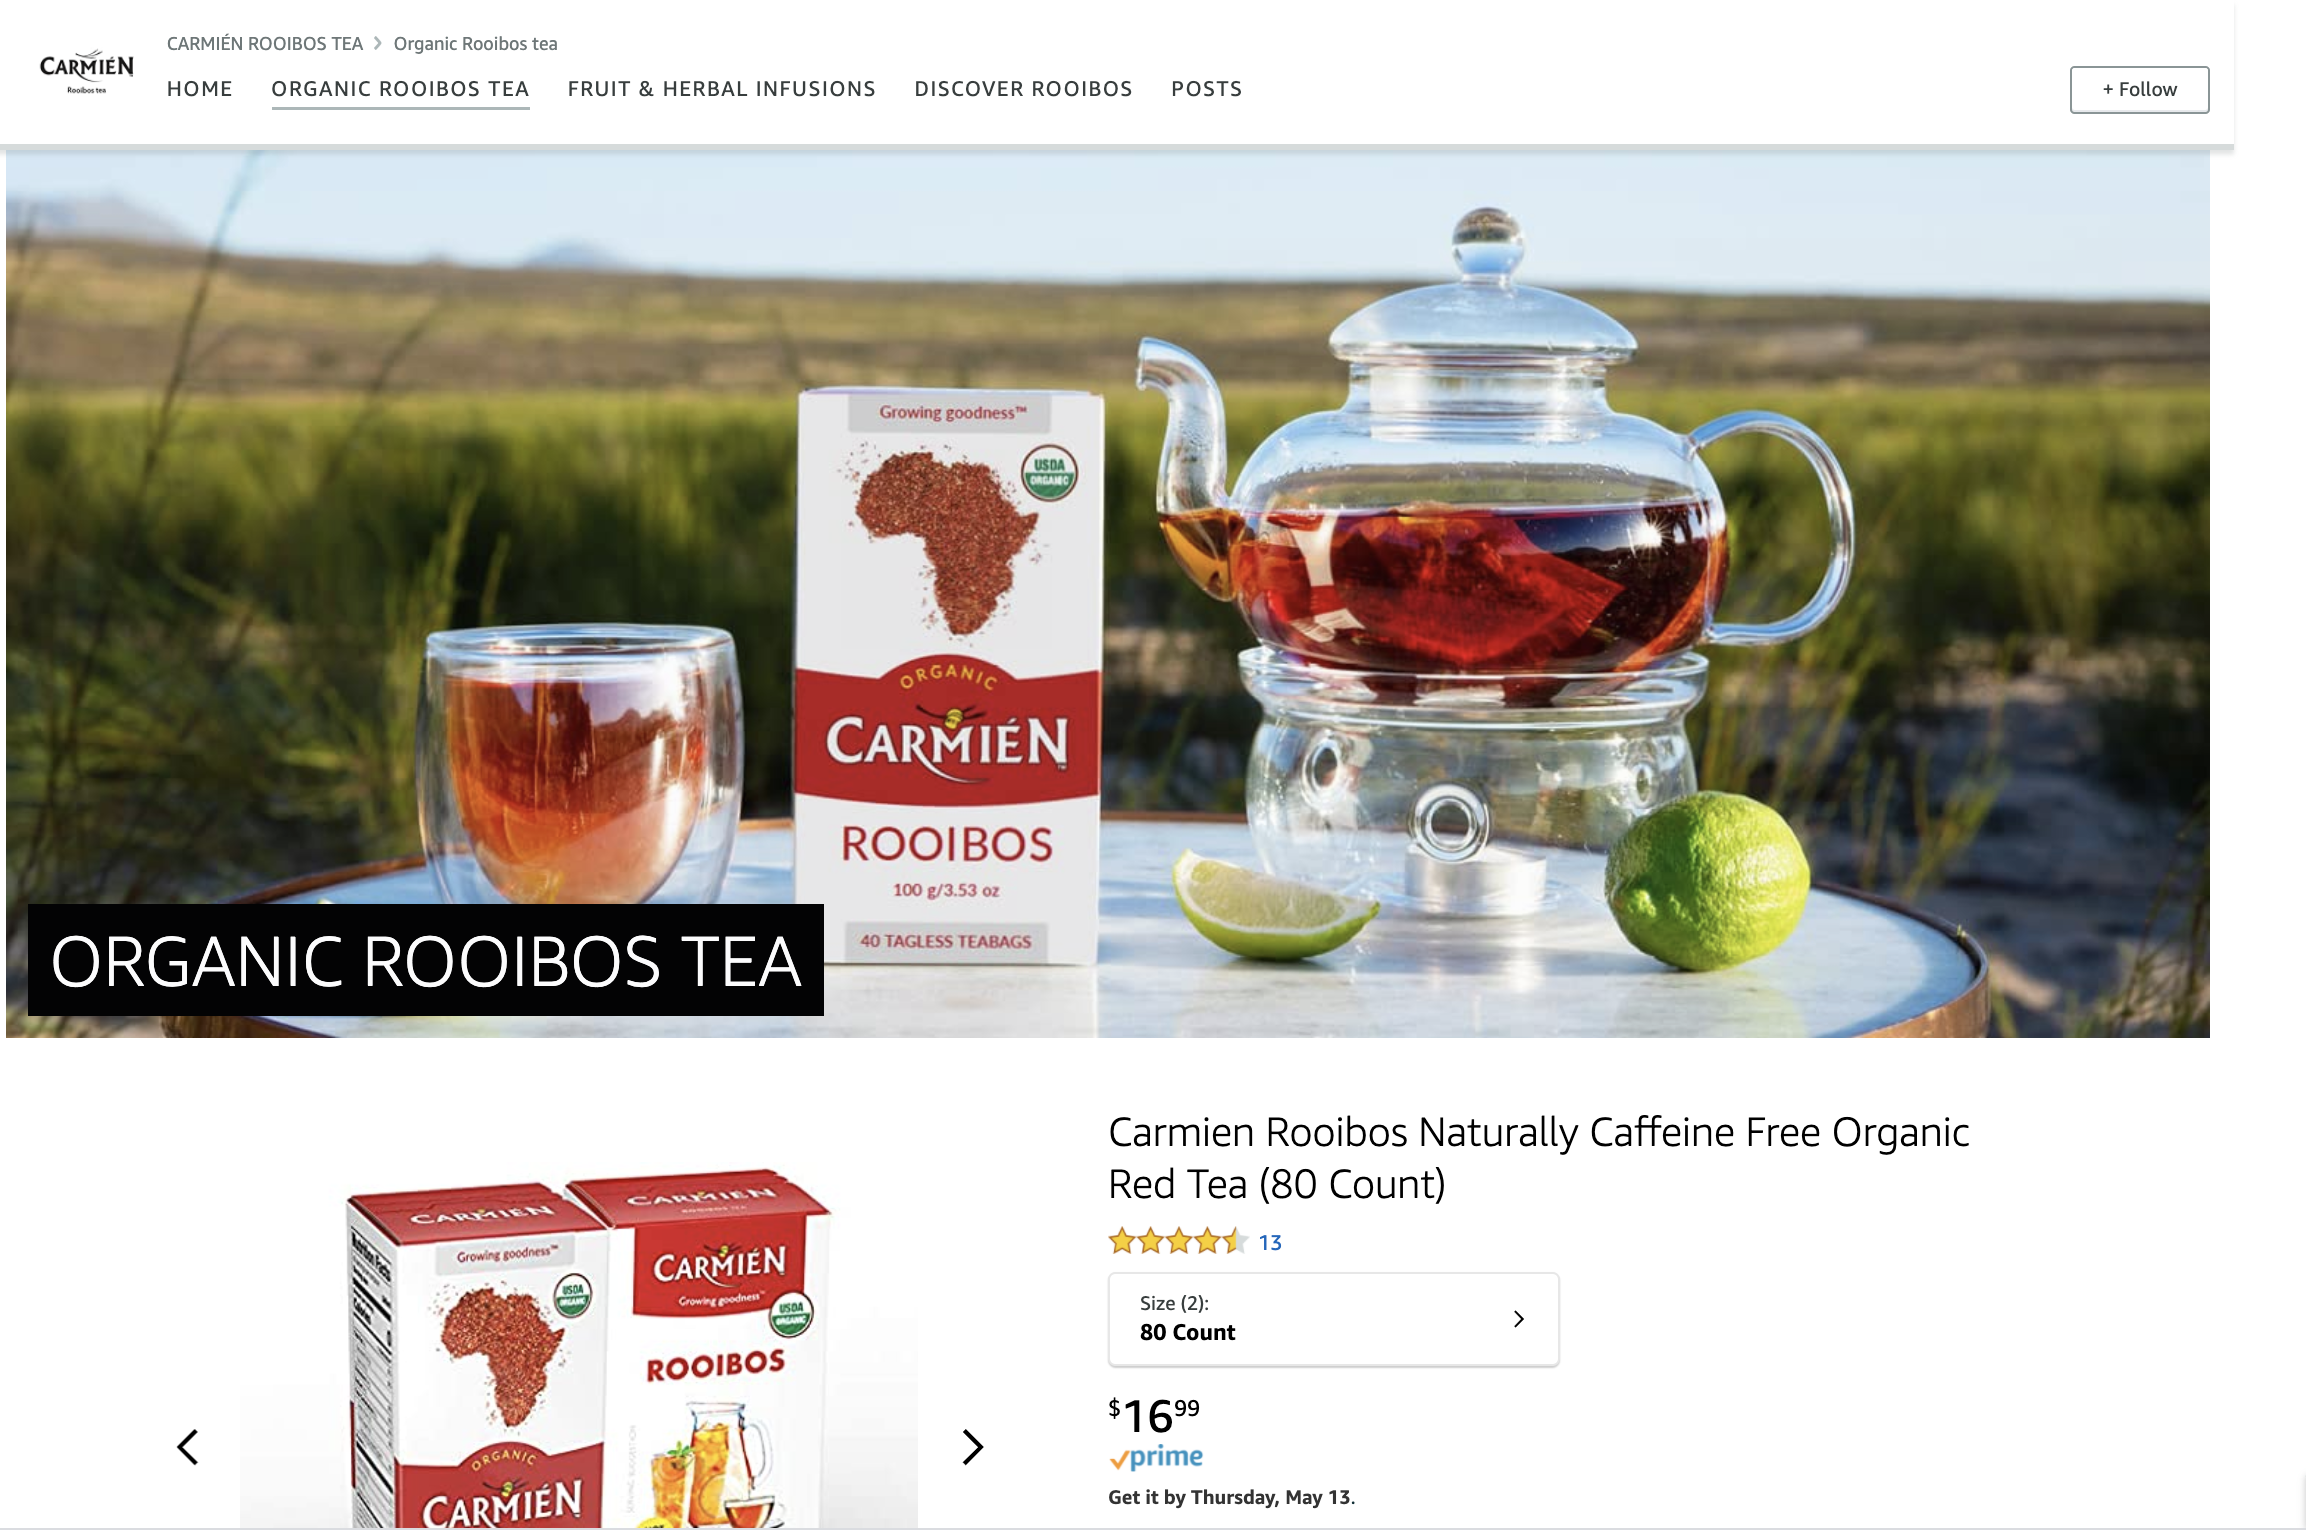The width and height of the screenshot is (2306, 1530).
Task: Expand size options via right chevron
Action: tap(1519, 1319)
